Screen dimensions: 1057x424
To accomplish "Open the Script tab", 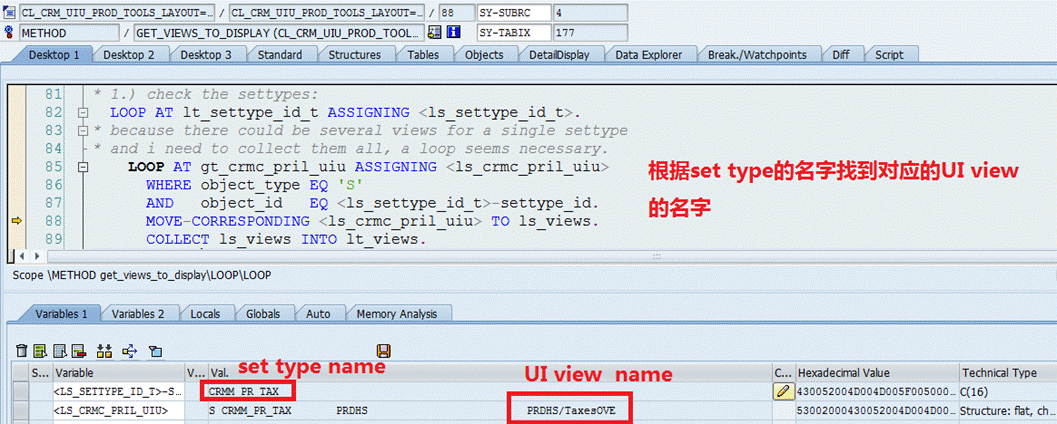I will pos(889,55).
